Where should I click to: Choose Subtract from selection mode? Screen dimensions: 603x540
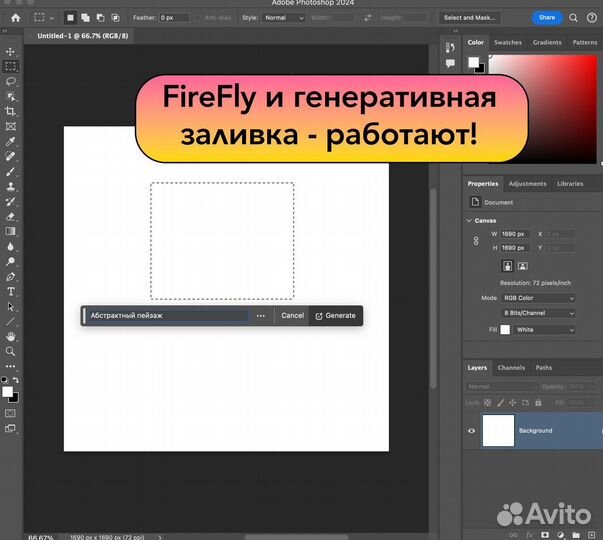100,18
